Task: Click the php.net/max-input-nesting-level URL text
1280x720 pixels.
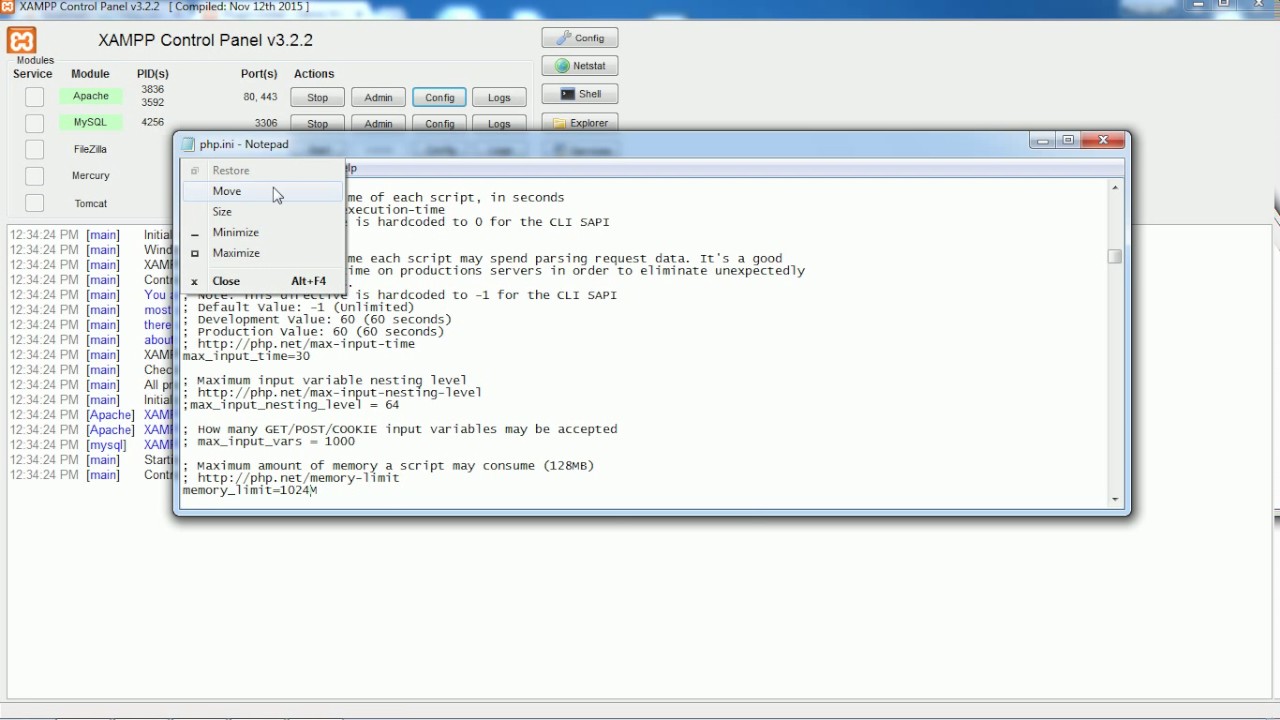Action: 339,393
